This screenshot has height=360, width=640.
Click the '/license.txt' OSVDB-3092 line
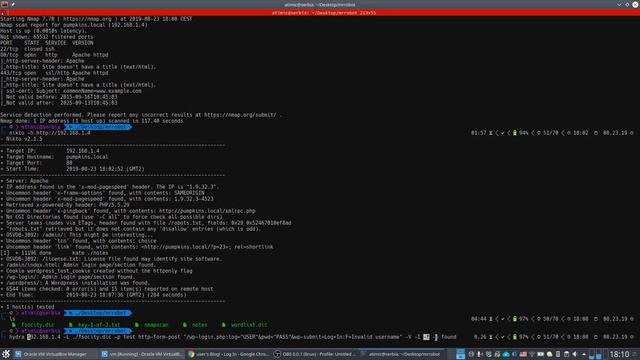[111, 259]
